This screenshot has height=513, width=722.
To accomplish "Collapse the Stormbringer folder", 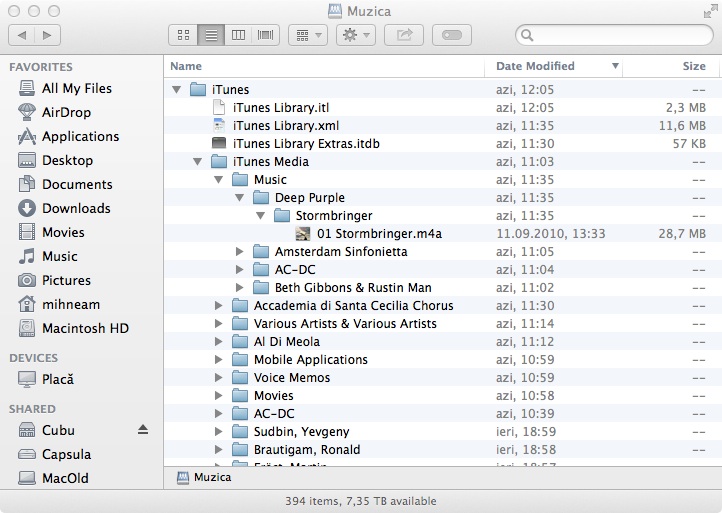I will [261, 216].
